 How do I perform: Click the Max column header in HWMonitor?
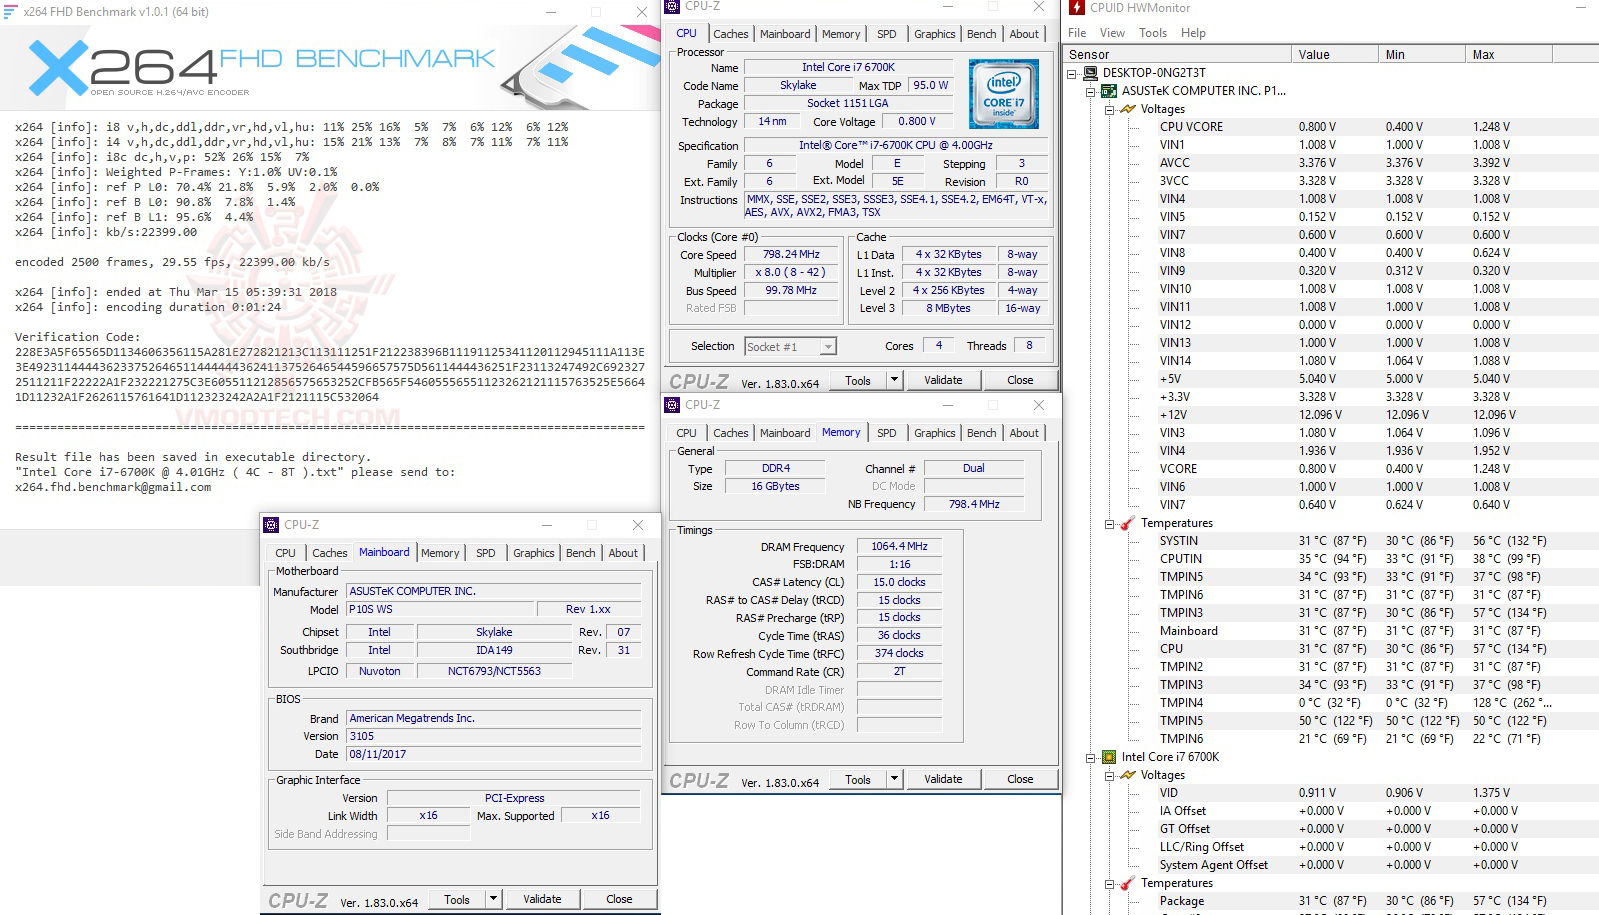(x=1509, y=54)
